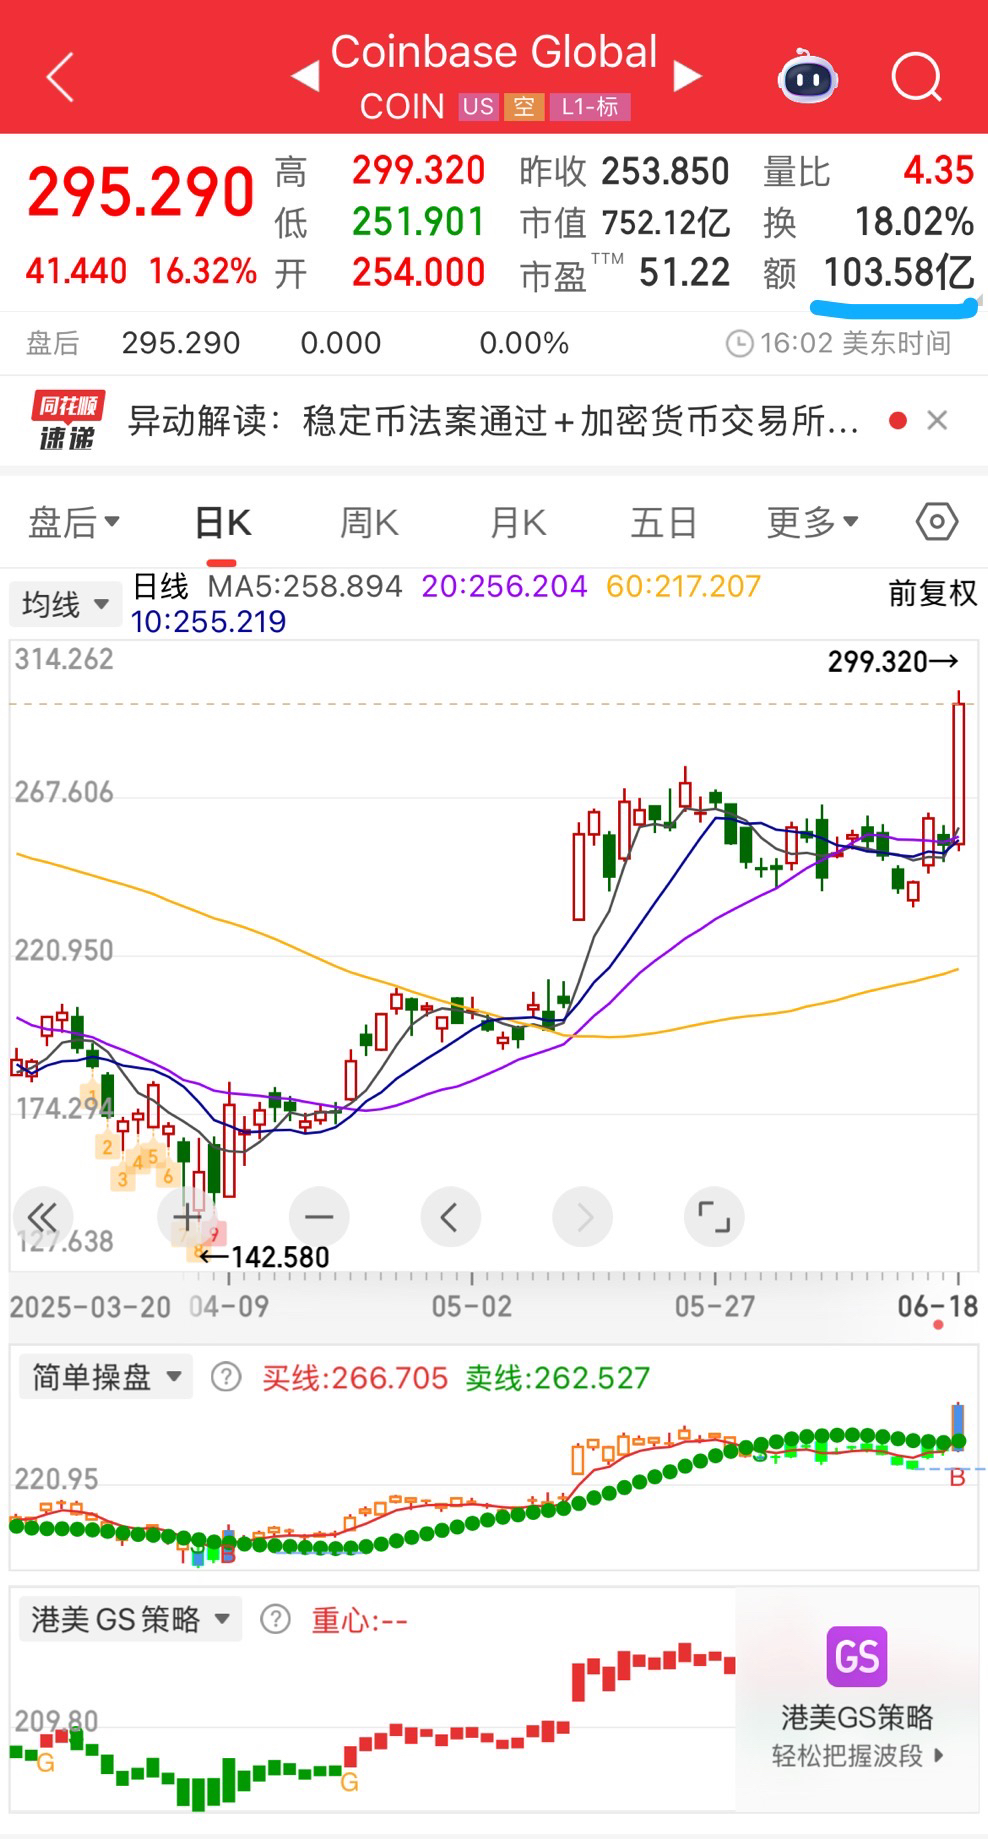Switch to next stock with right triangle
The width and height of the screenshot is (988, 1839).
click(x=687, y=76)
